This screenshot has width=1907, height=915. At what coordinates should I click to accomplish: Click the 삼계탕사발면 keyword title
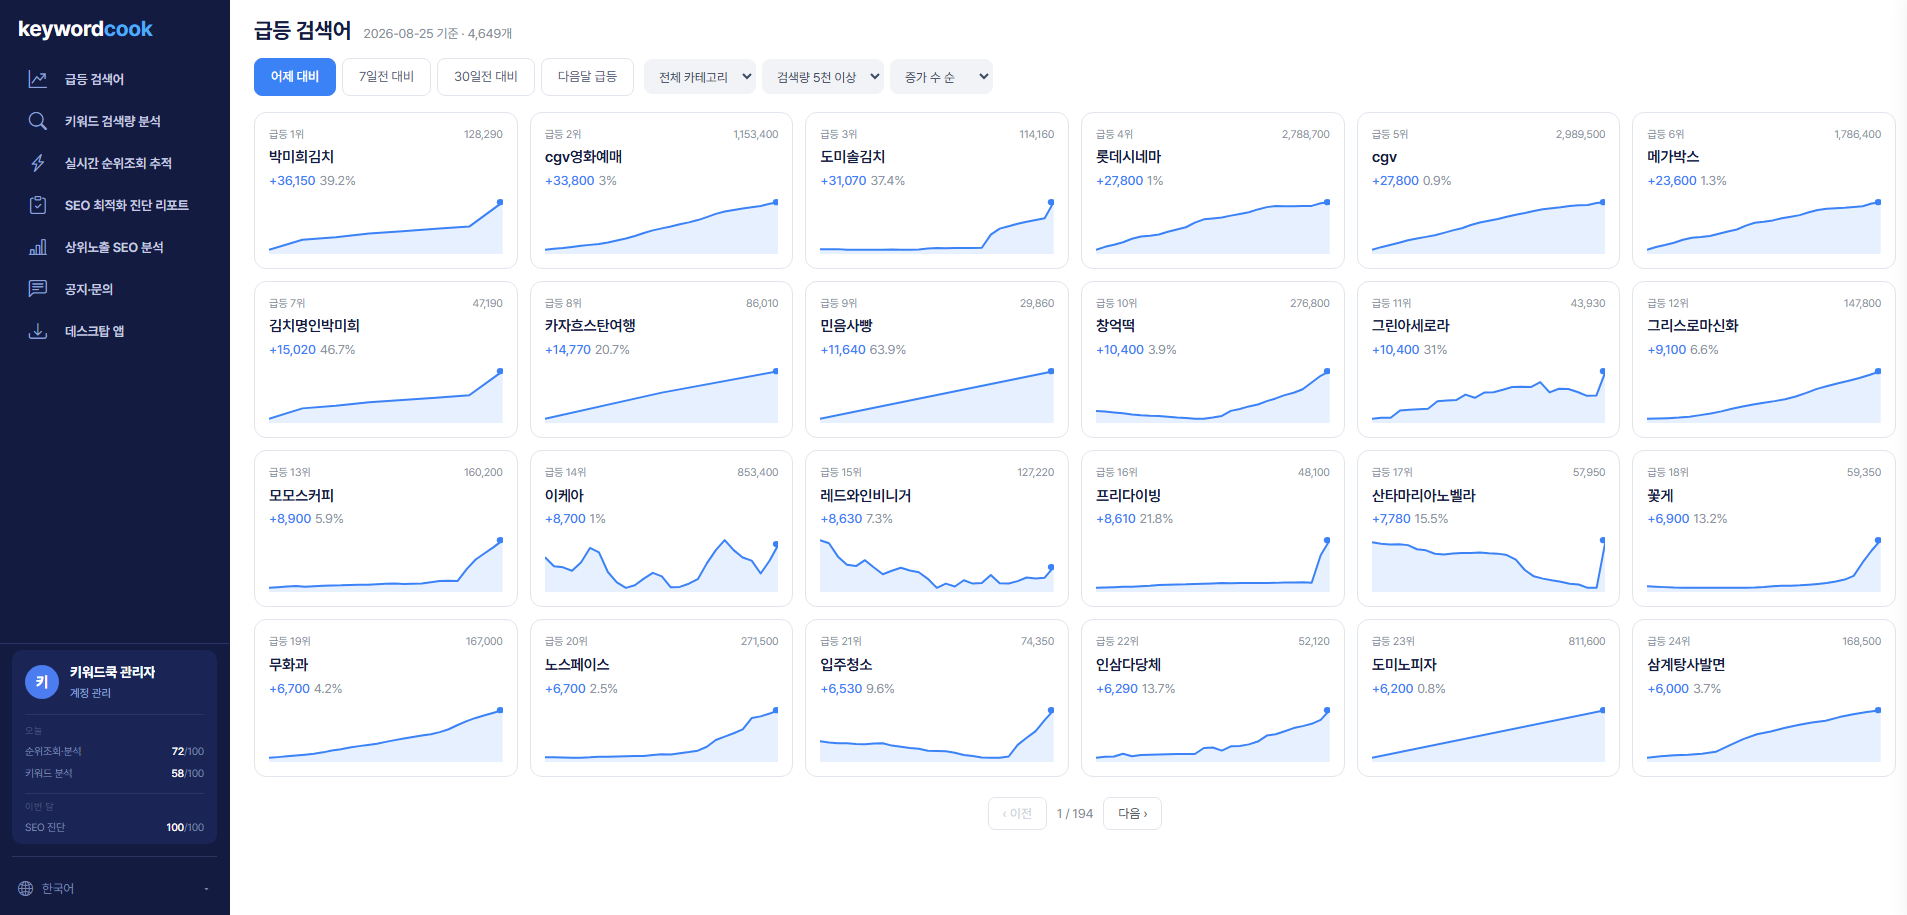coord(1686,665)
